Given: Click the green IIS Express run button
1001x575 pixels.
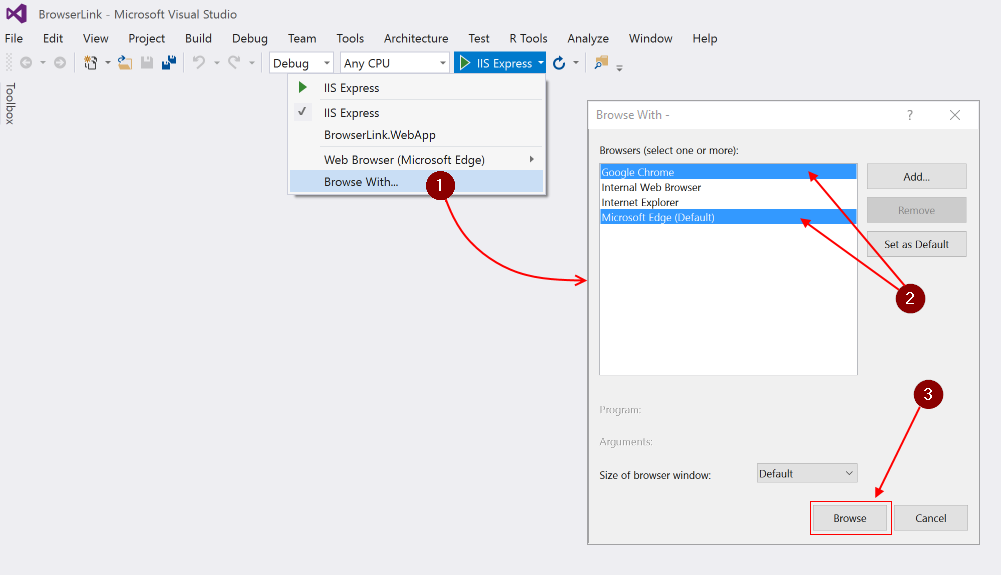Looking at the screenshot, I should click(495, 63).
